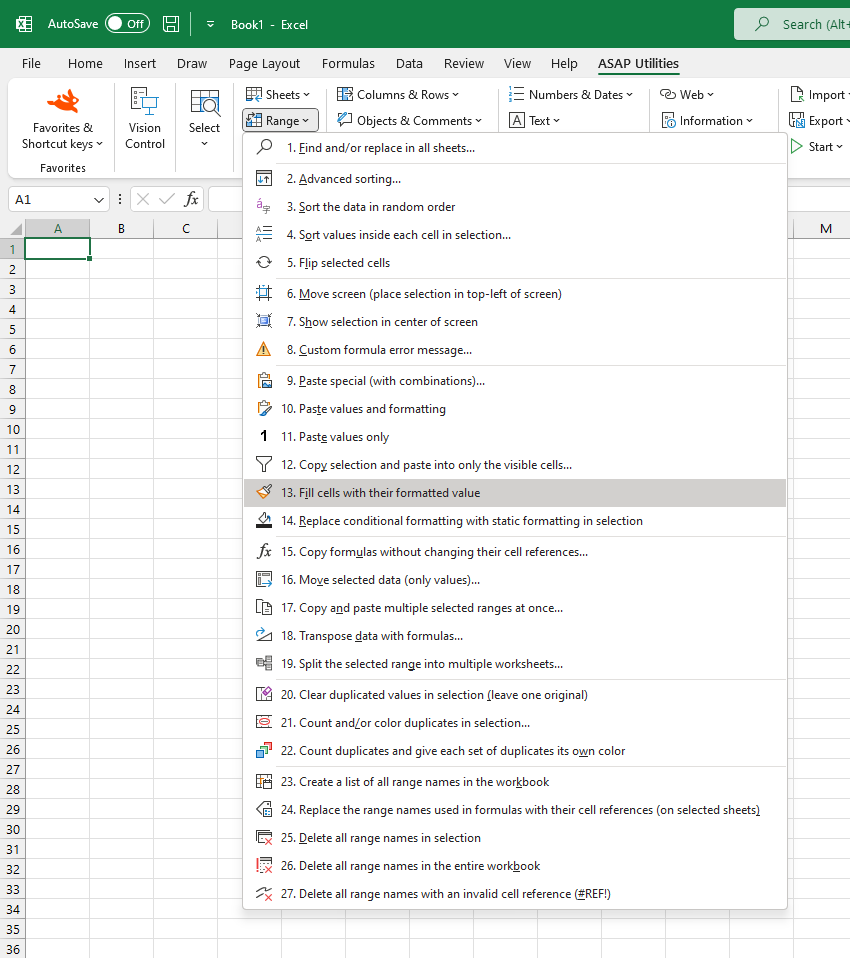The width and height of the screenshot is (850, 958).
Task: Open the File tab
Action: 31,64
